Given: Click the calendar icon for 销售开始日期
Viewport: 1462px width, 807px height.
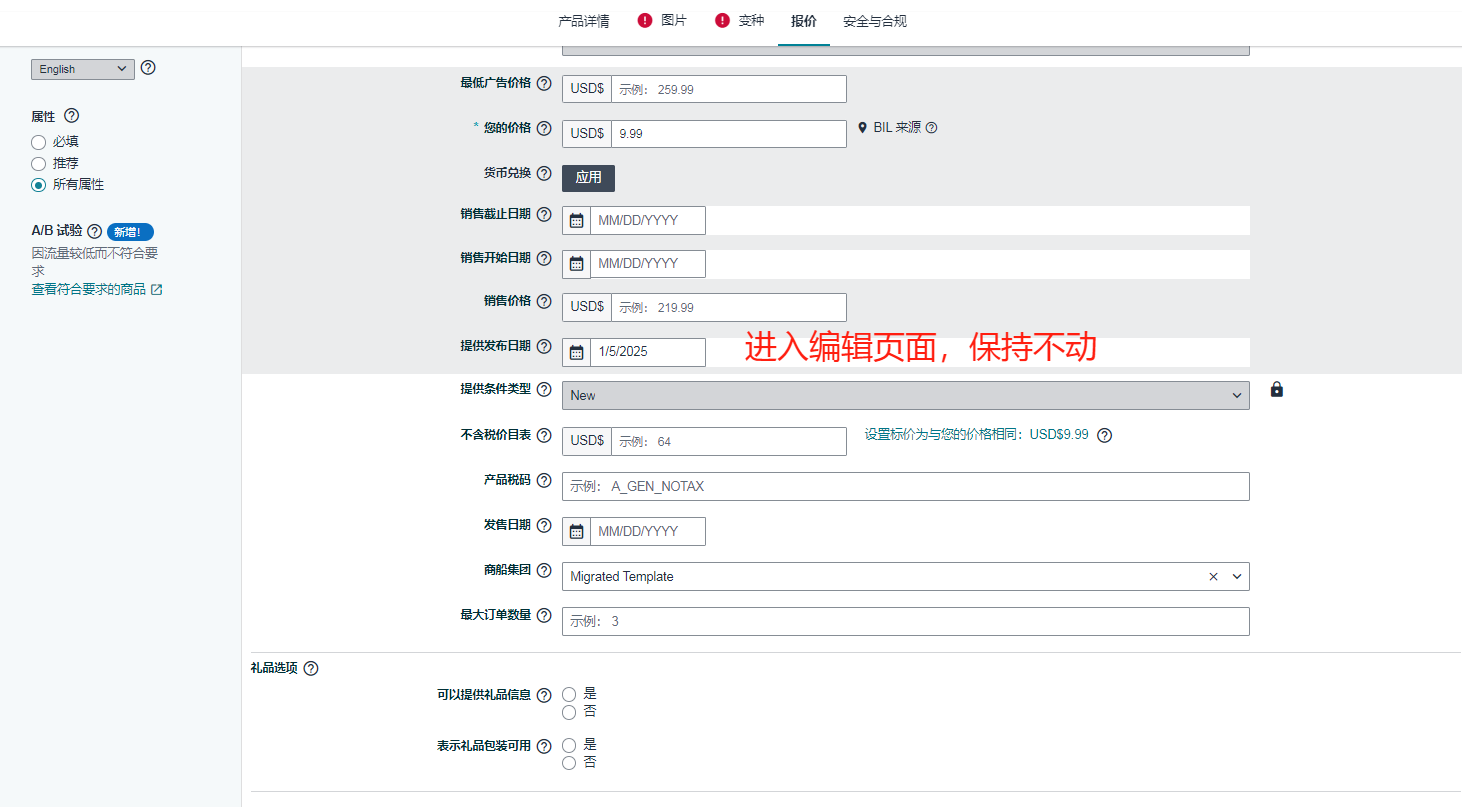Looking at the screenshot, I should click(576, 264).
